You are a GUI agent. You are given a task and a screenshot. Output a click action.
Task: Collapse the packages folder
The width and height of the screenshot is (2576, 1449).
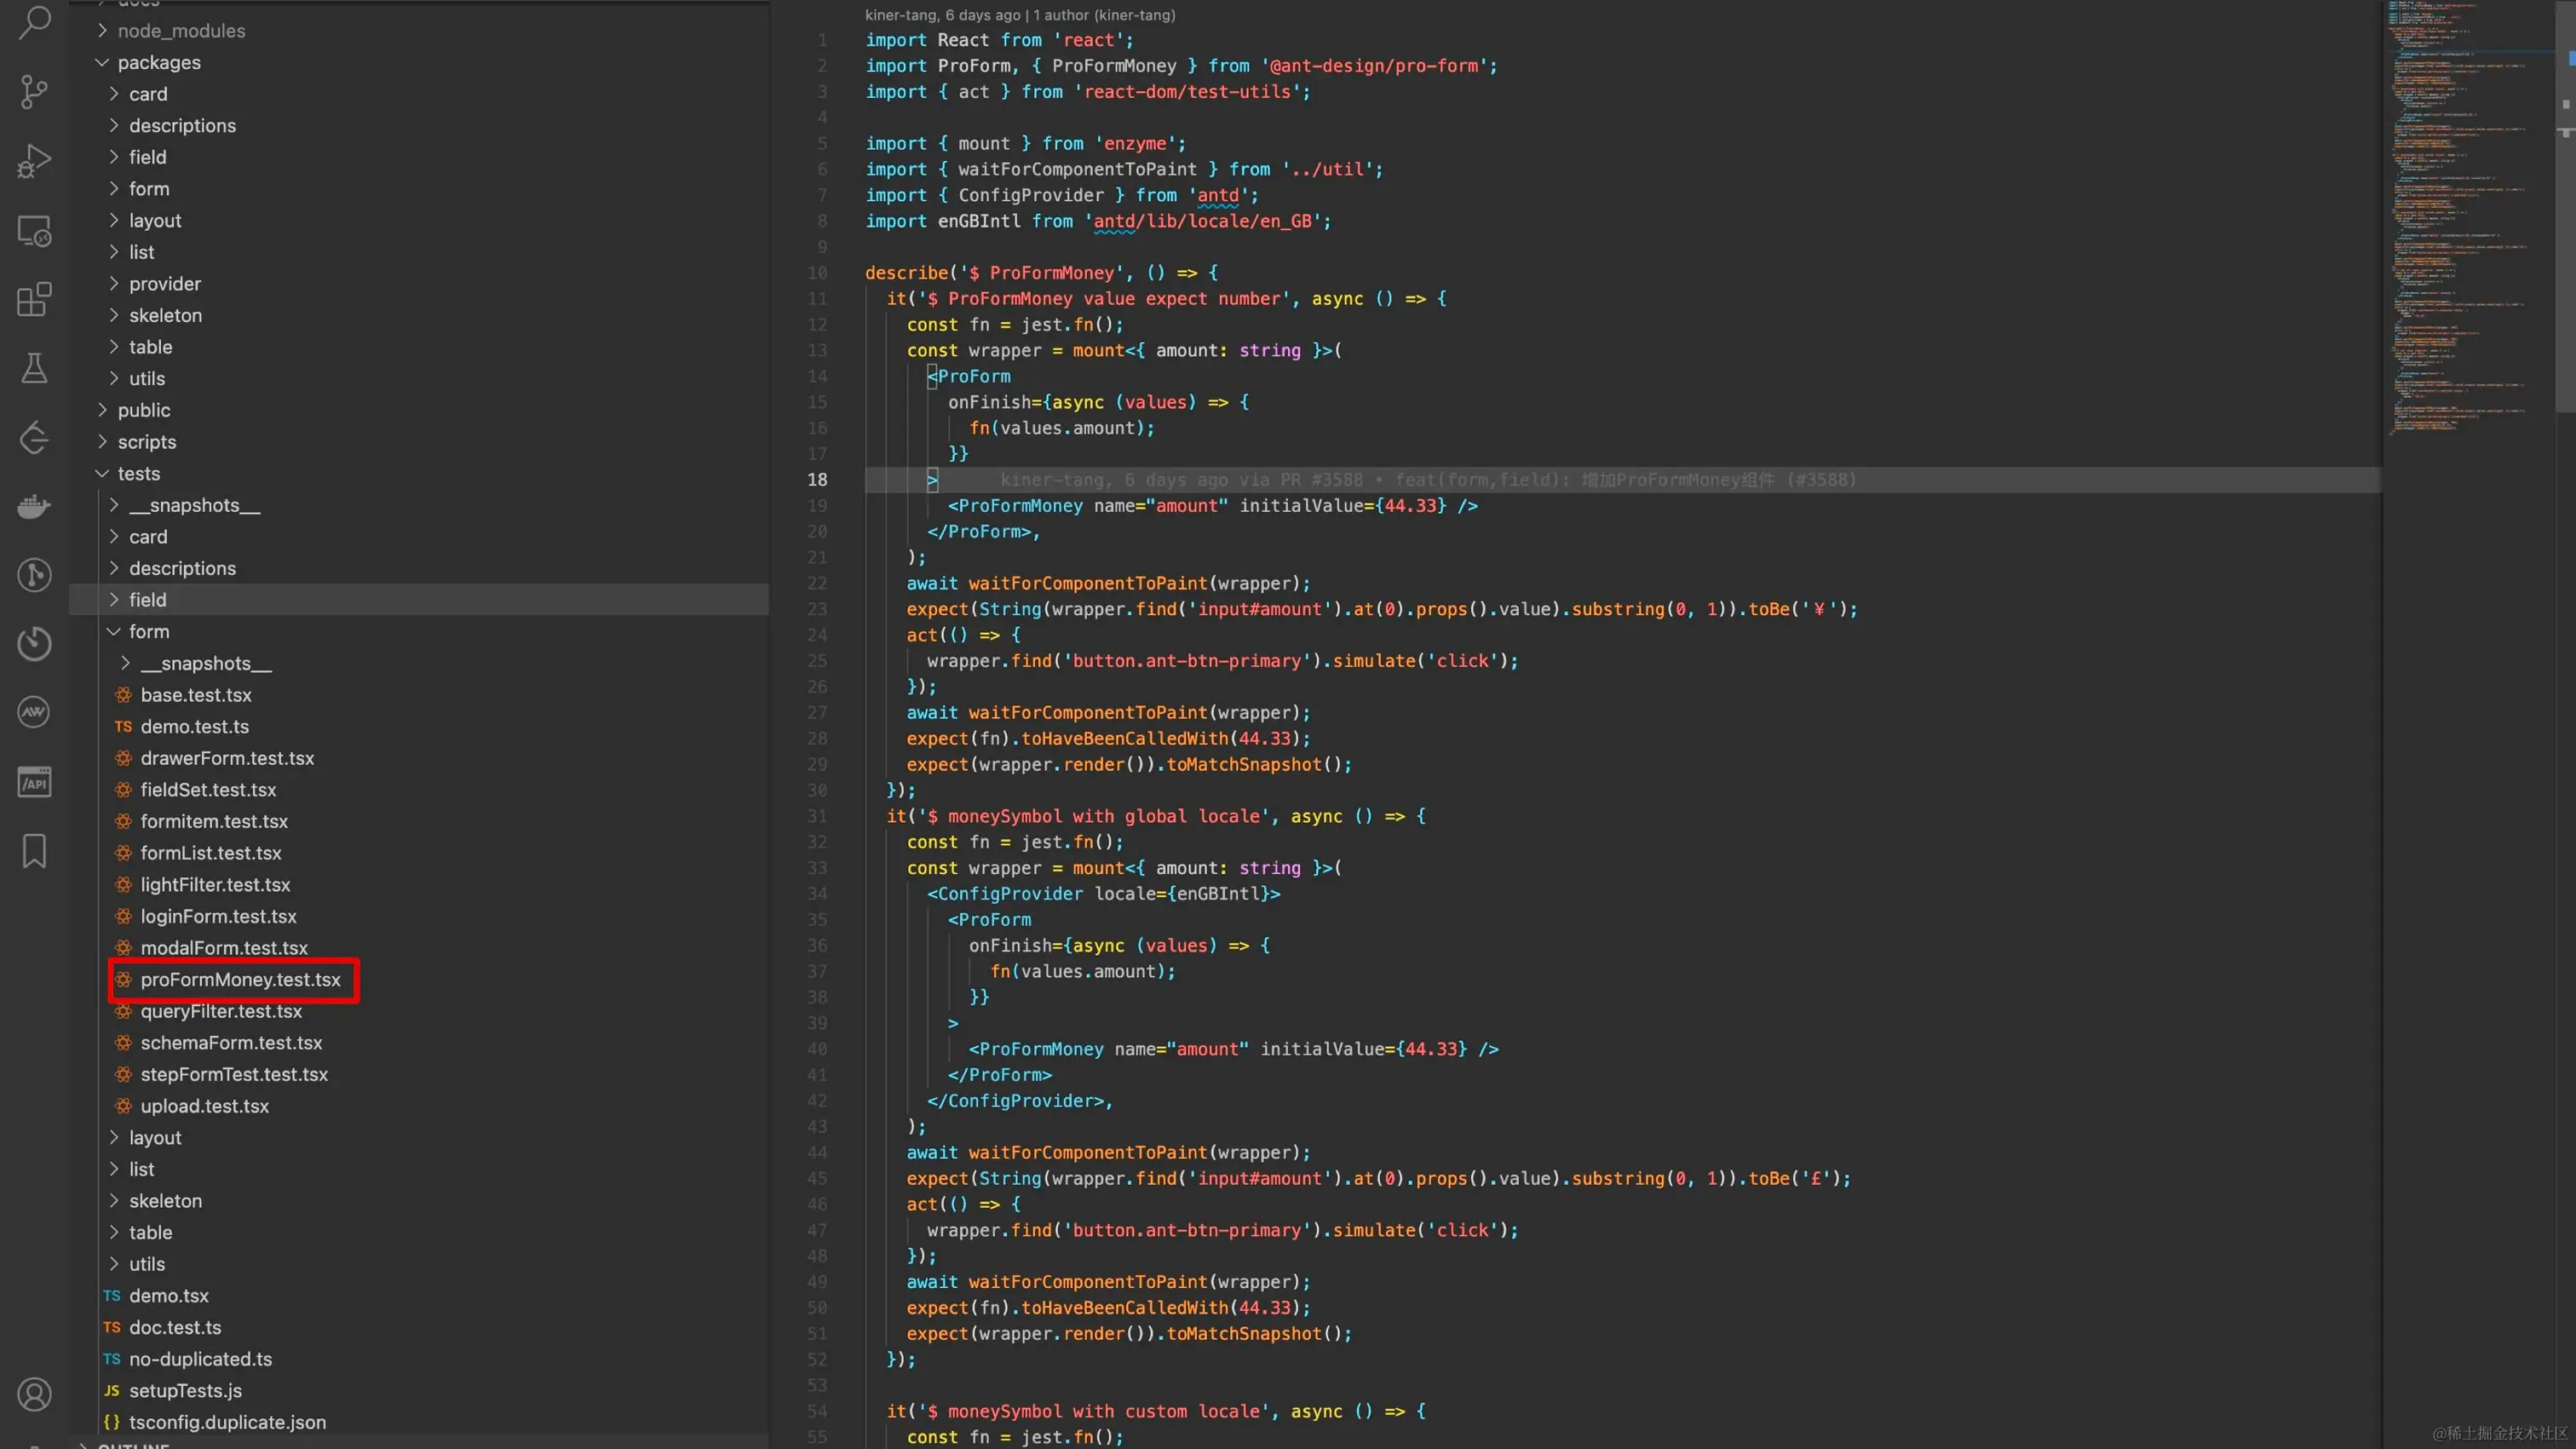point(159,62)
